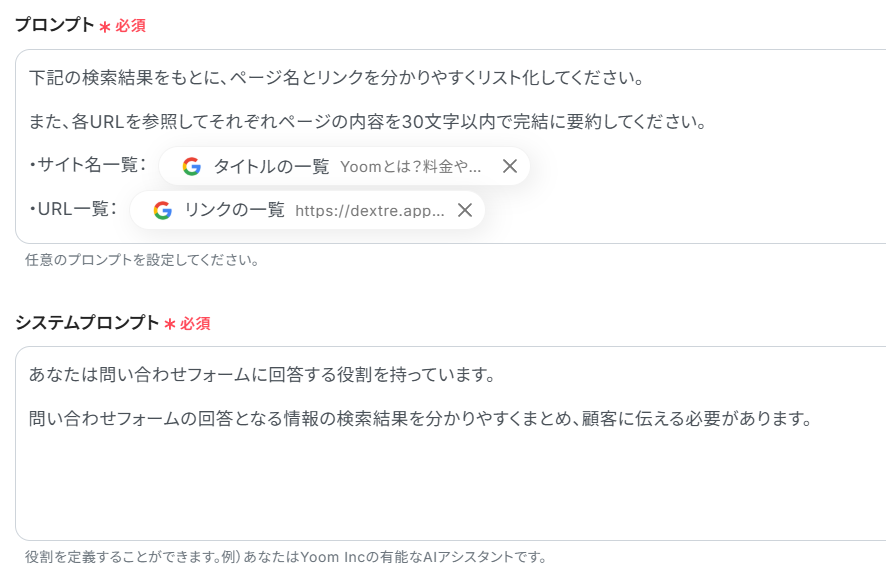The image size is (886, 569).
Task: Click the ・URL一覧: text in prompt
Action: tap(74, 208)
